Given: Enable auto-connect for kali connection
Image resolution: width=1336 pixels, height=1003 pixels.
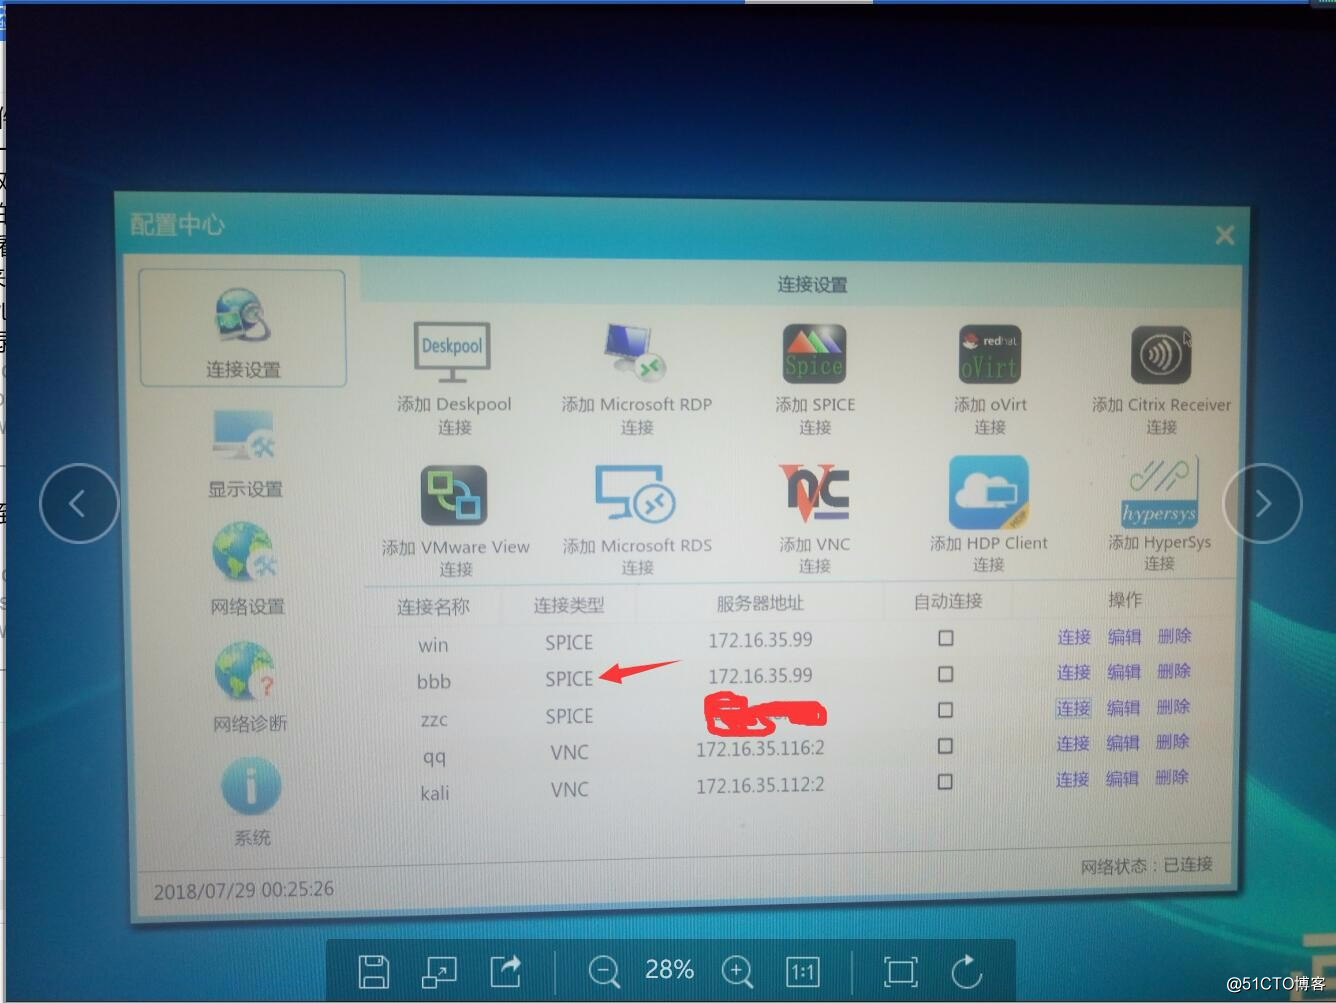Looking at the screenshot, I should click(x=945, y=782).
